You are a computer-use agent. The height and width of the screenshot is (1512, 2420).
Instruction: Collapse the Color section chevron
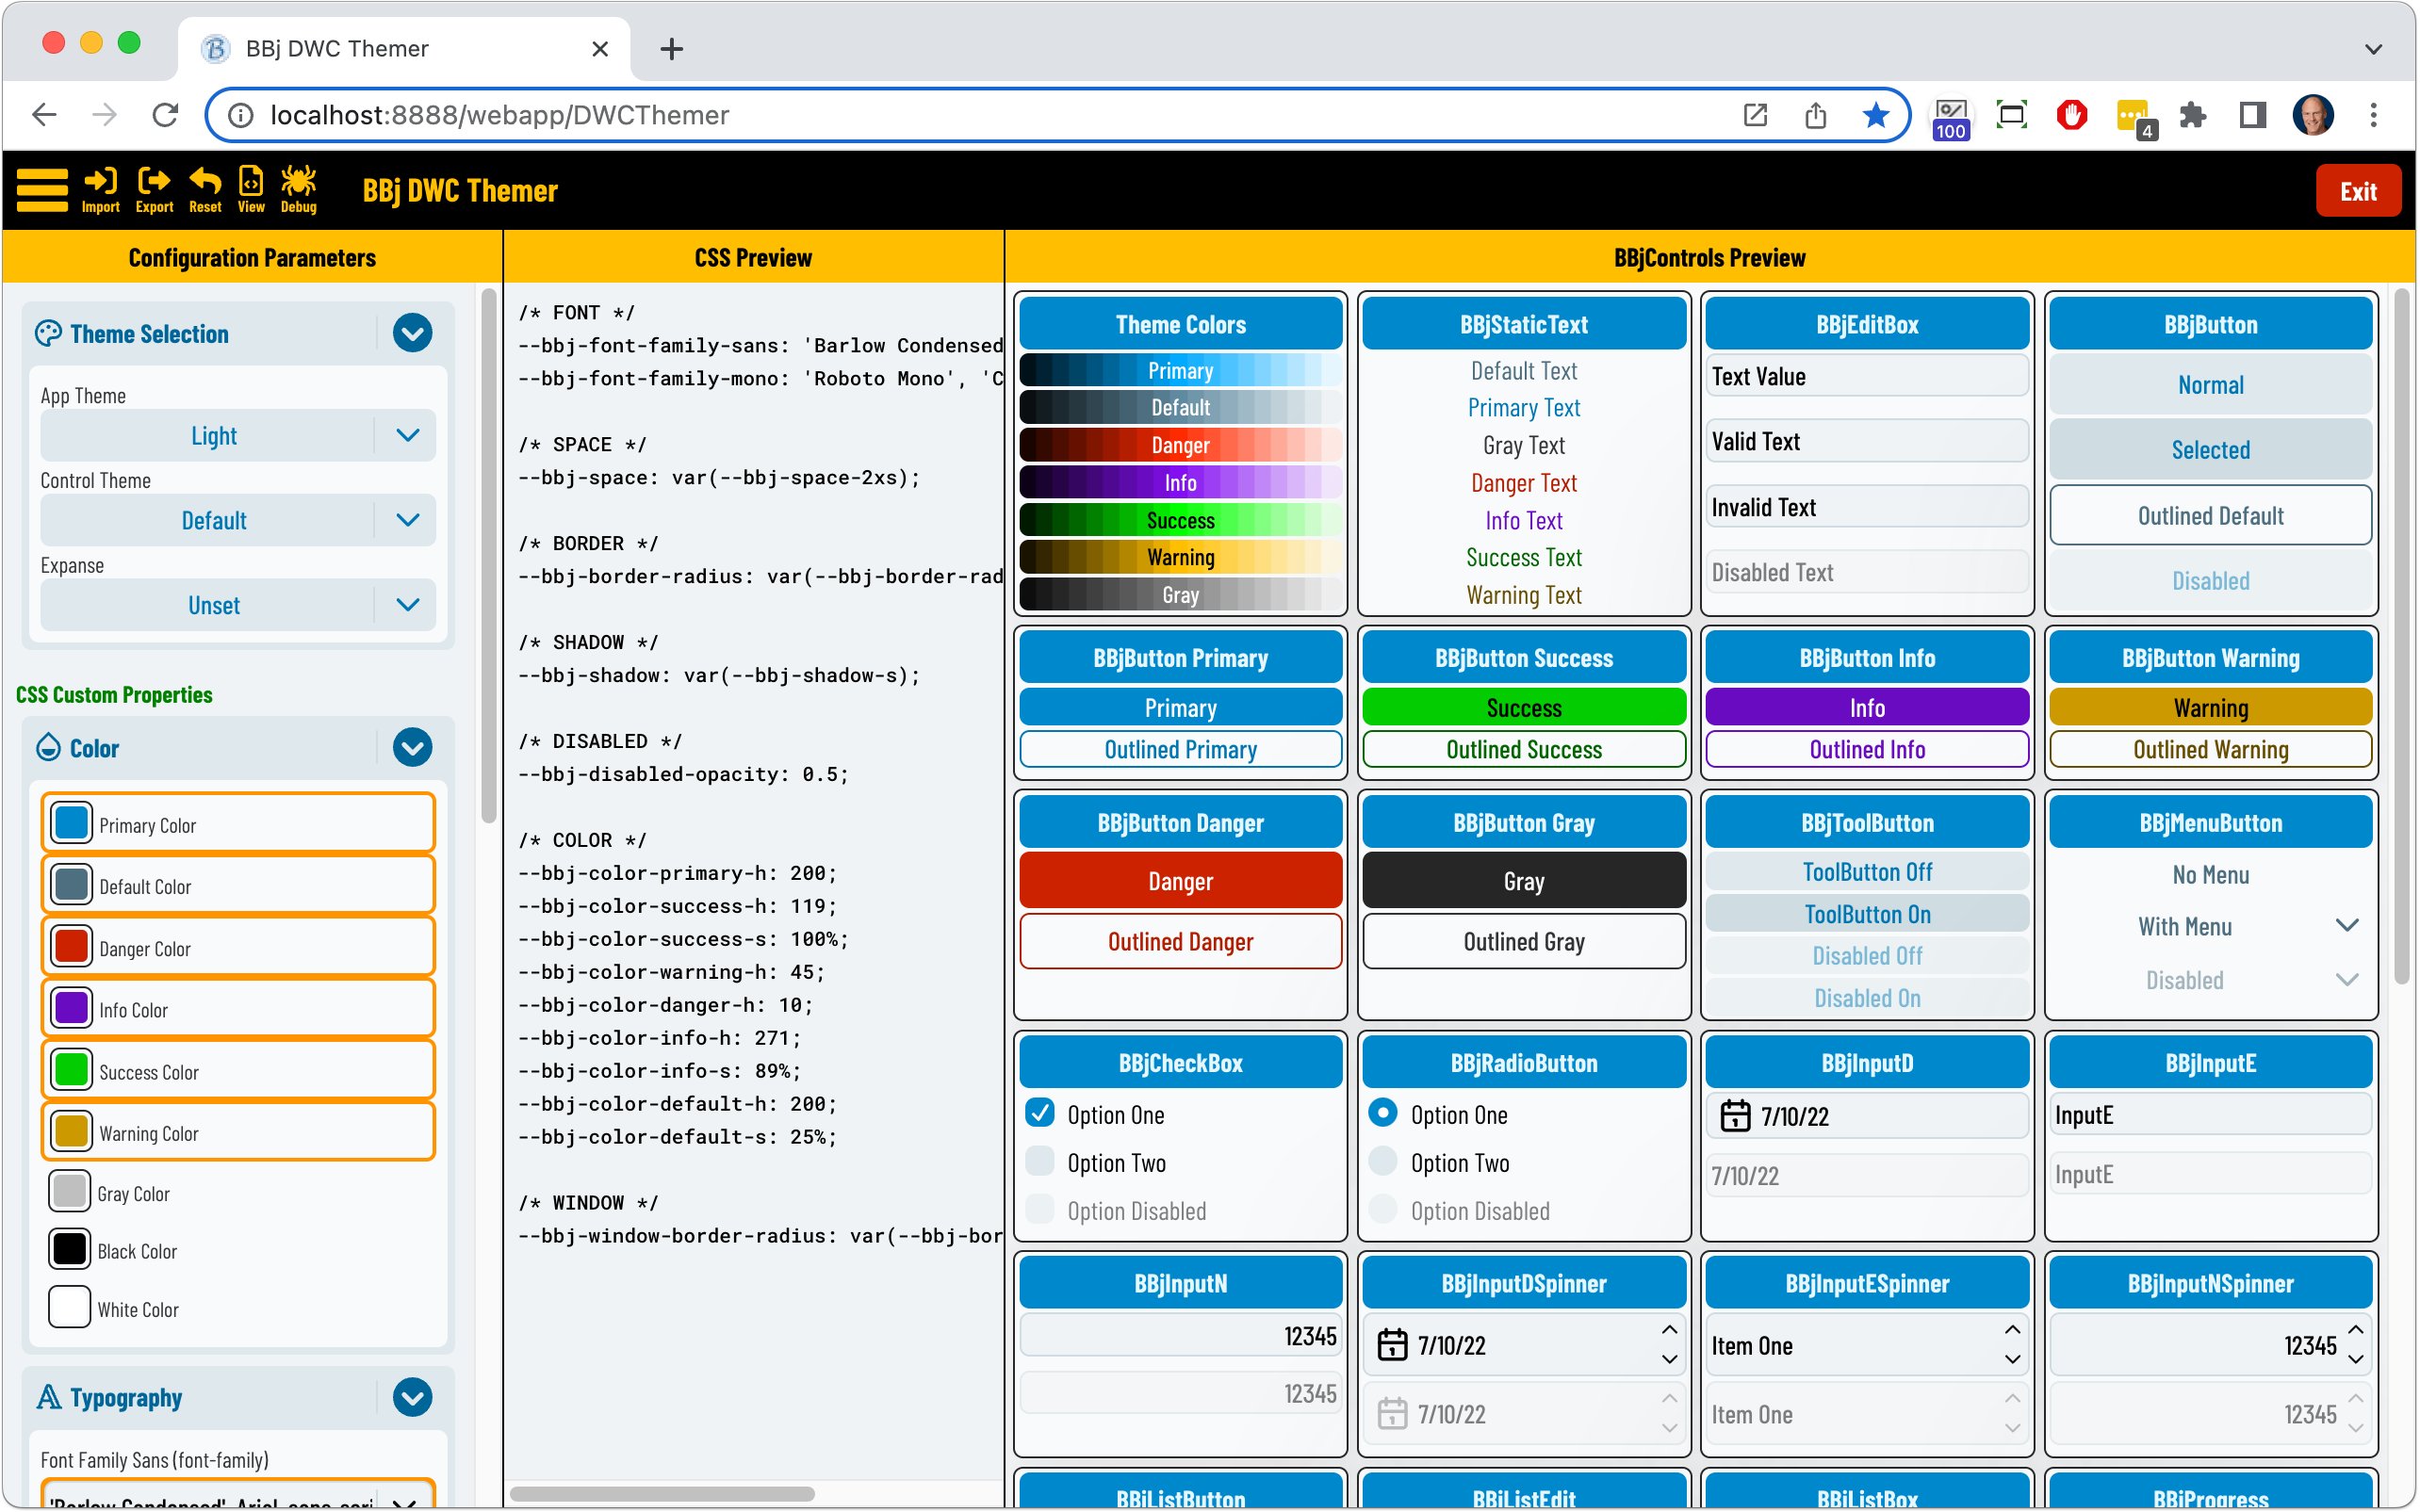point(412,748)
